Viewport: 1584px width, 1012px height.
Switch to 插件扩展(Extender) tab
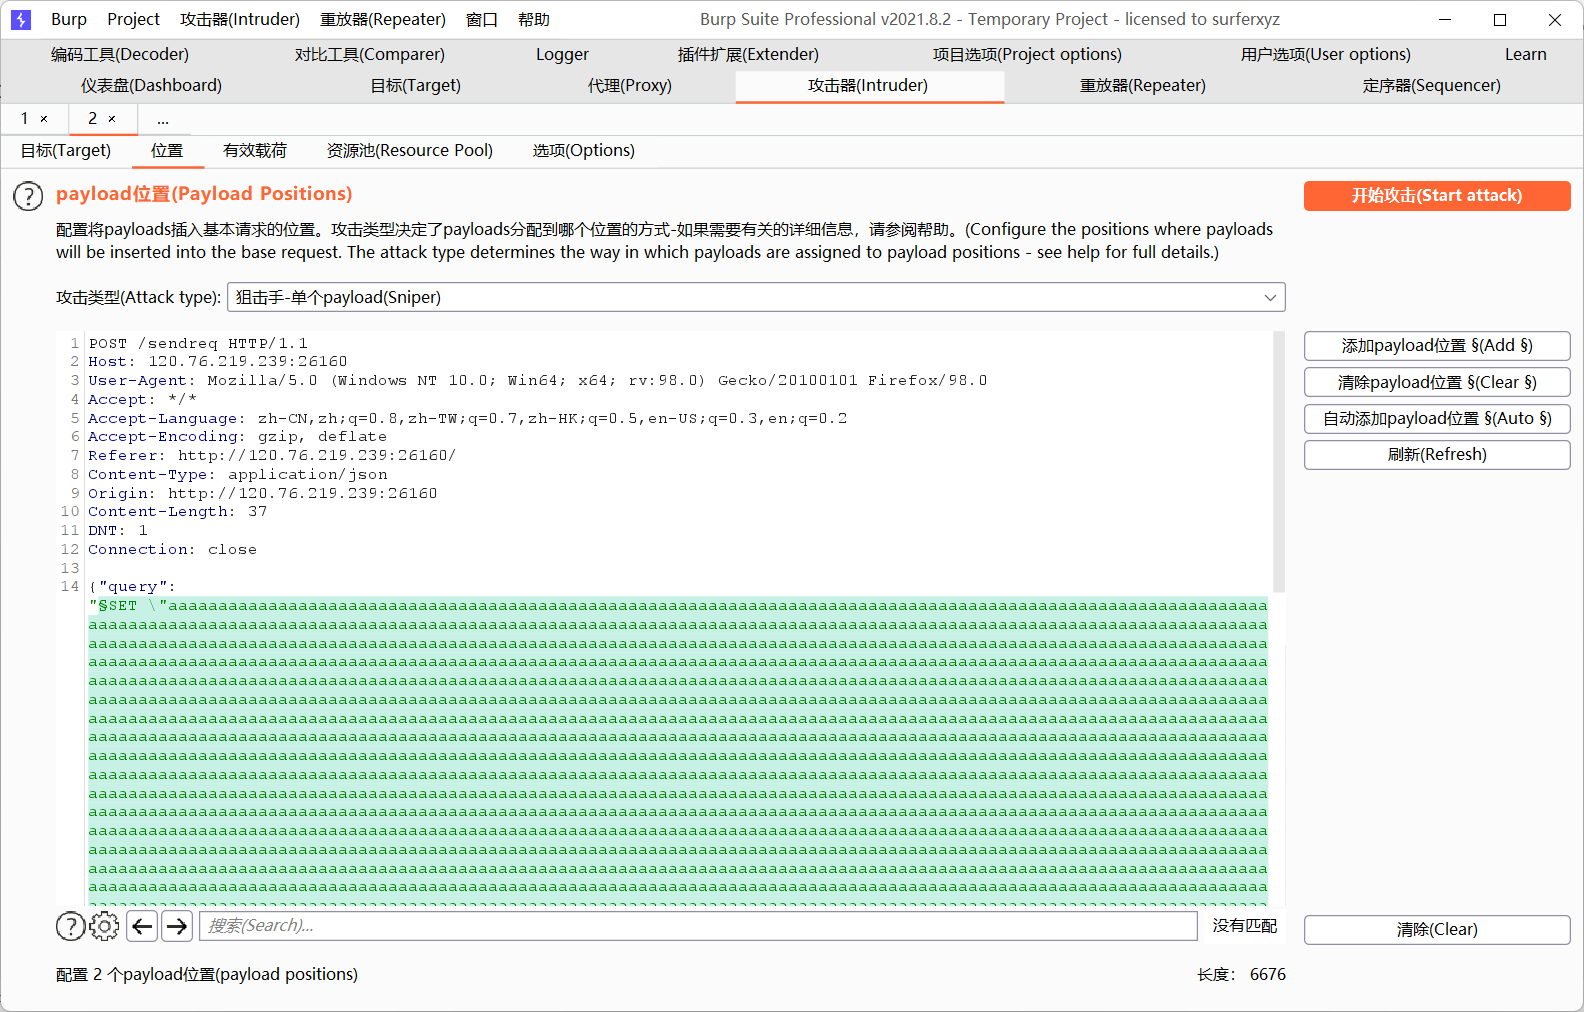pos(748,54)
